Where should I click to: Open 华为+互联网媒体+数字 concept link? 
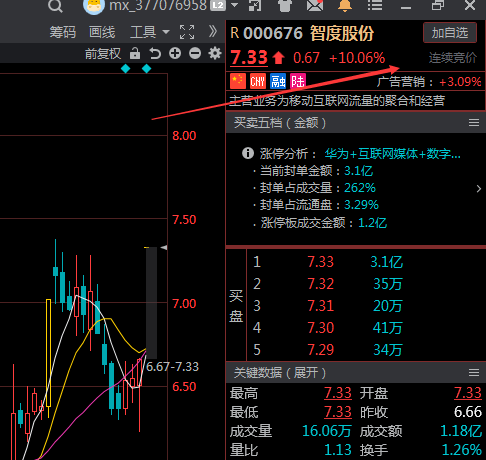tap(392, 154)
